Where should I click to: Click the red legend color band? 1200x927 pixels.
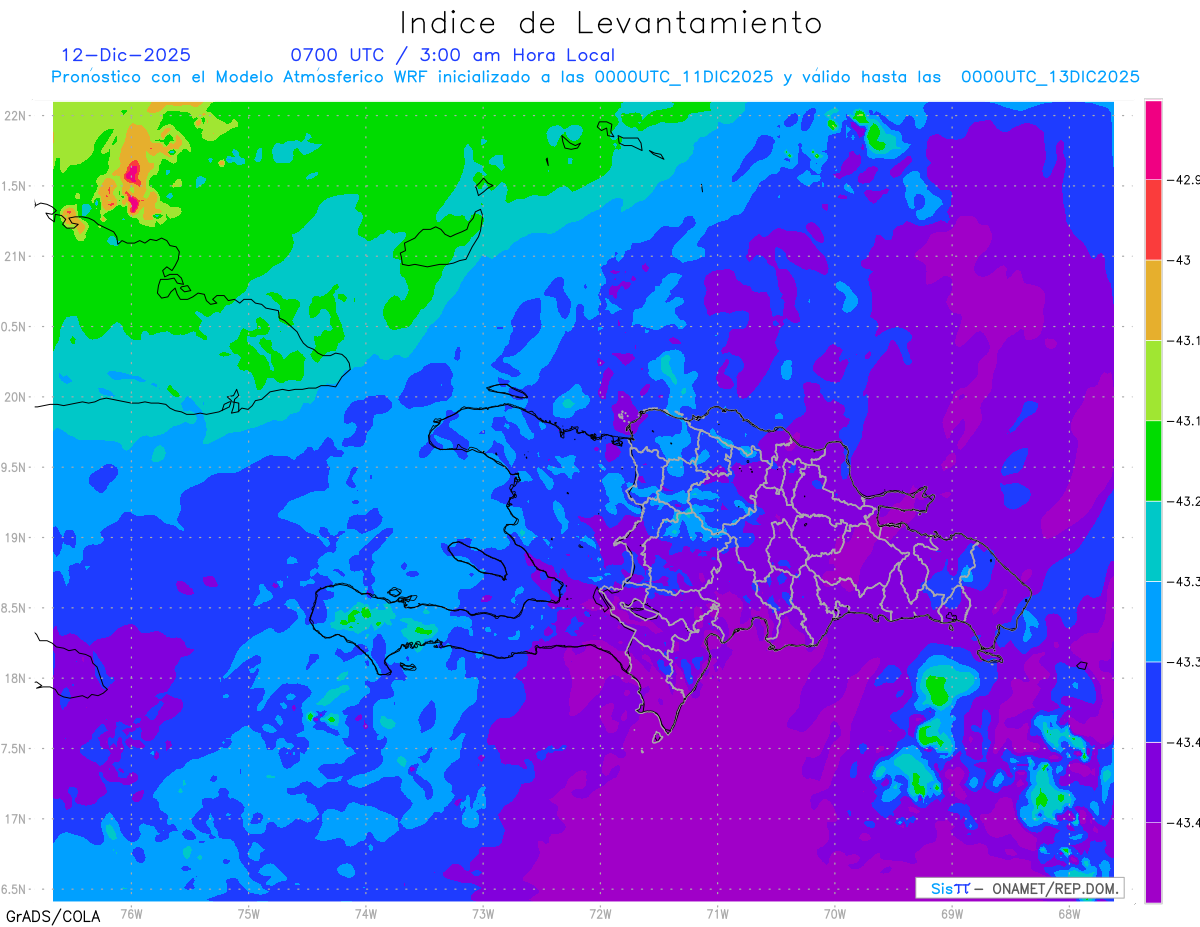tap(1153, 220)
